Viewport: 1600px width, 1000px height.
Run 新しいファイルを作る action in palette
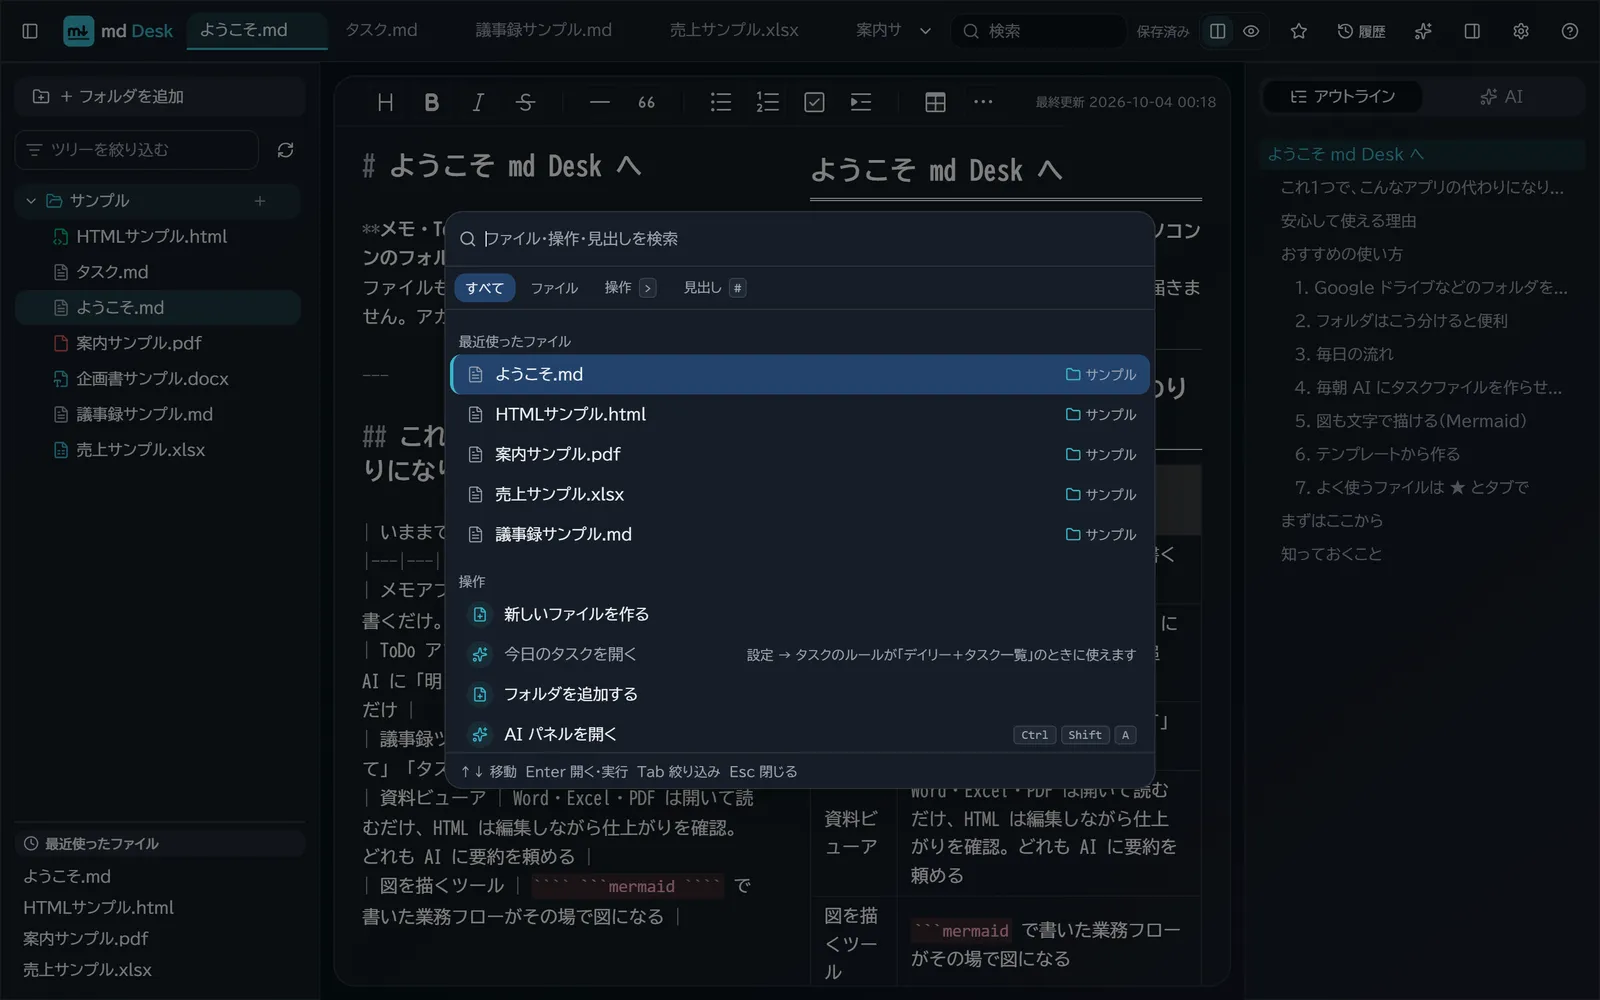800,614
